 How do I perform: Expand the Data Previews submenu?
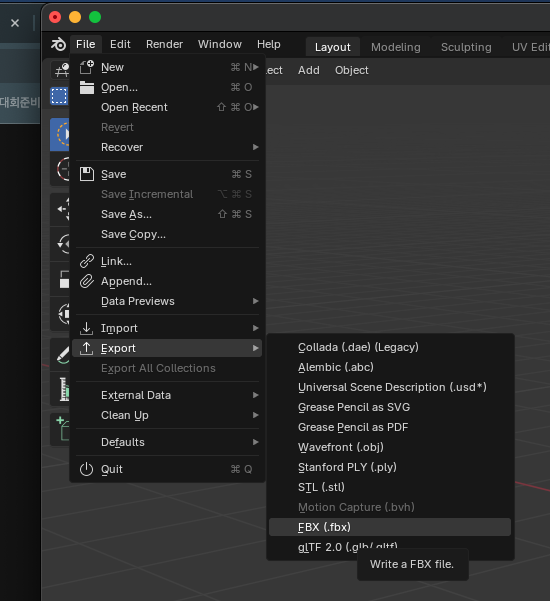point(167,301)
